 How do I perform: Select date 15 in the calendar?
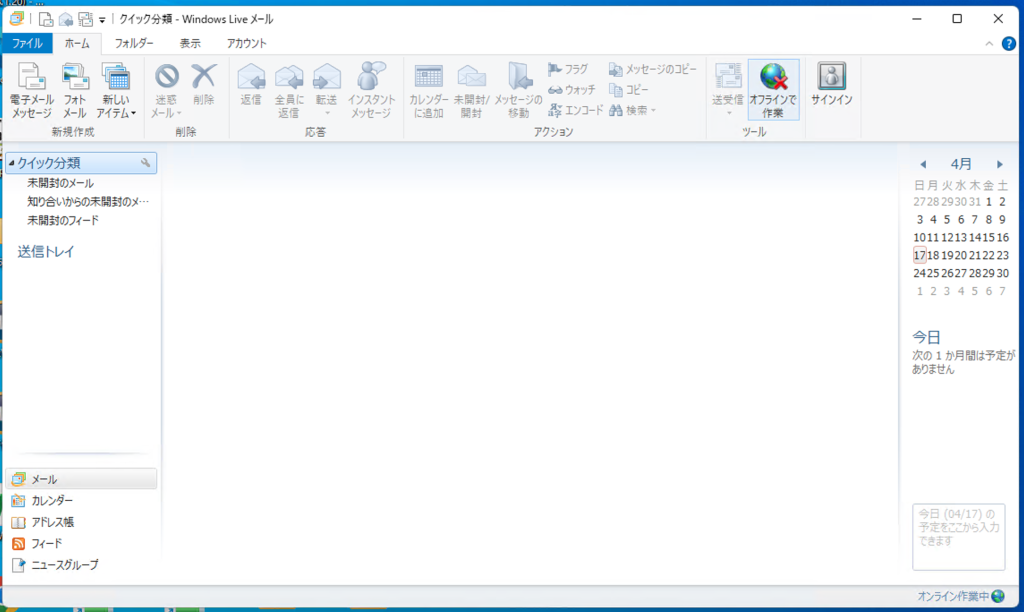pyautogui.click(x=989, y=237)
